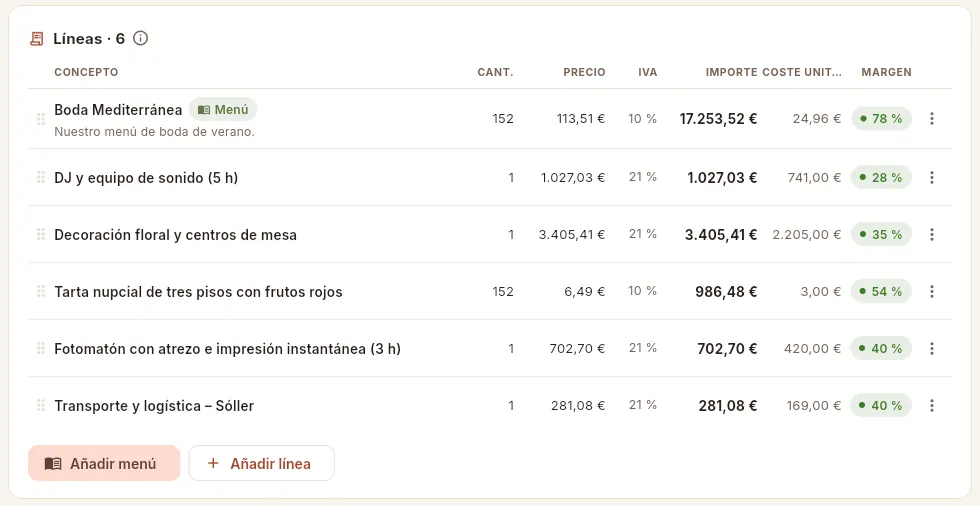The height and width of the screenshot is (506, 980).
Task: Click Añadir menú button
Action: 104,464
